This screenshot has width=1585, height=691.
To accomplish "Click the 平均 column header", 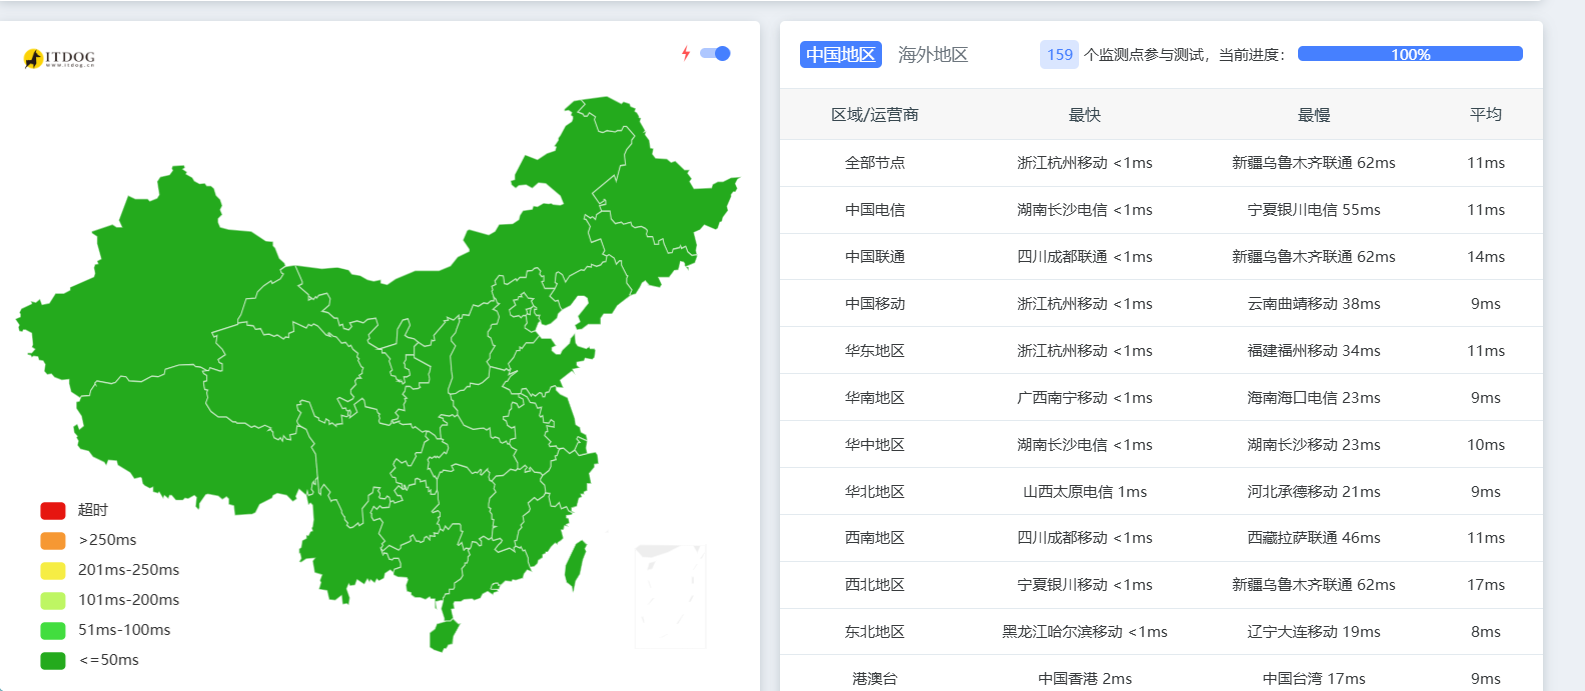I will pyautogui.click(x=1485, y=115).
